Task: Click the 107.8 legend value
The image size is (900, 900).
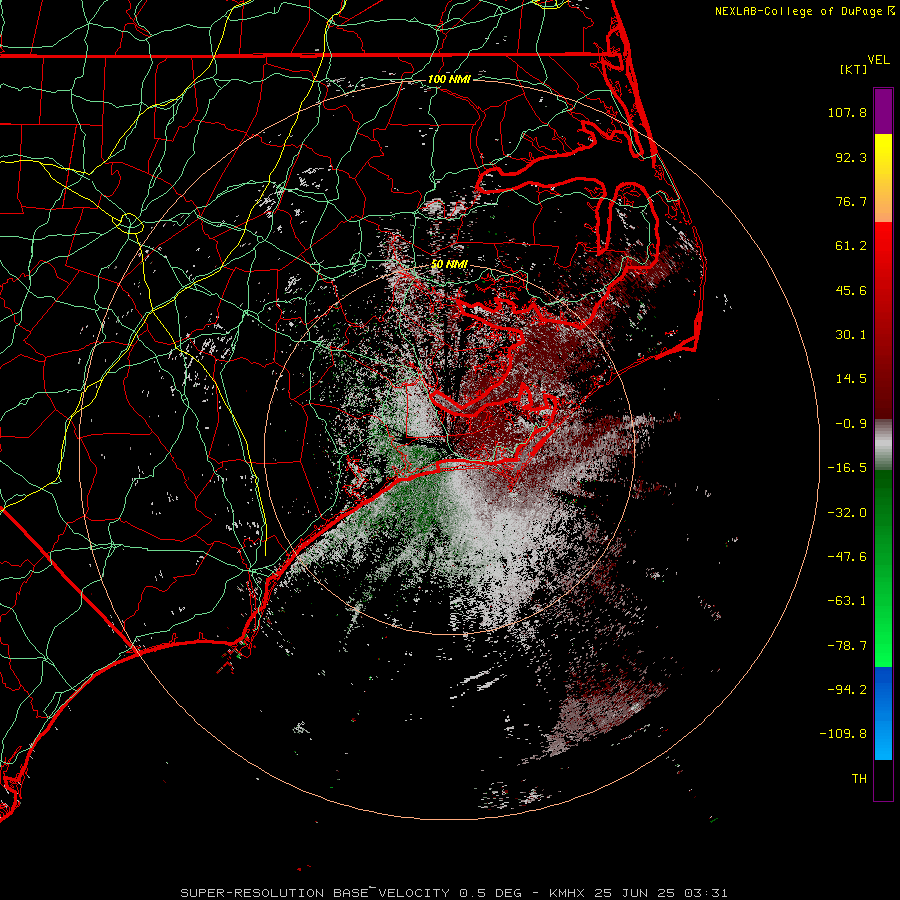Action: 847,112
